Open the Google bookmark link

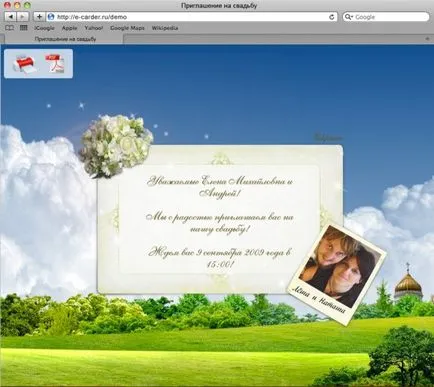click(x=45, y=28)
